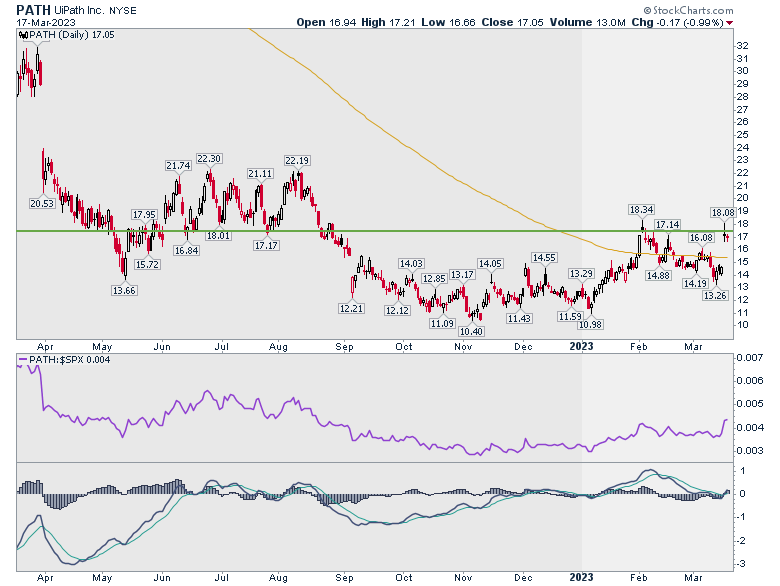Click the 0.007 value on the ratio scale

[x=750, y=358]
